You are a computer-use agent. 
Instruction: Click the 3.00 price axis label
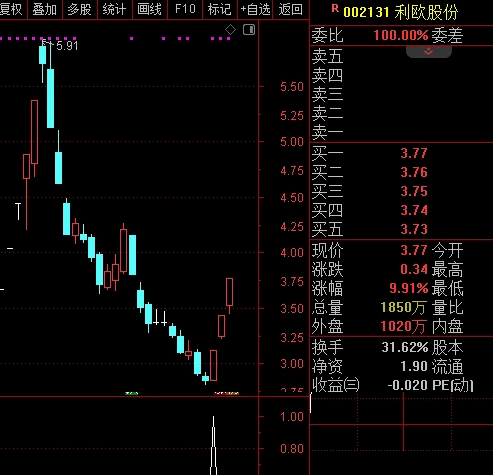tap(292, 363)
